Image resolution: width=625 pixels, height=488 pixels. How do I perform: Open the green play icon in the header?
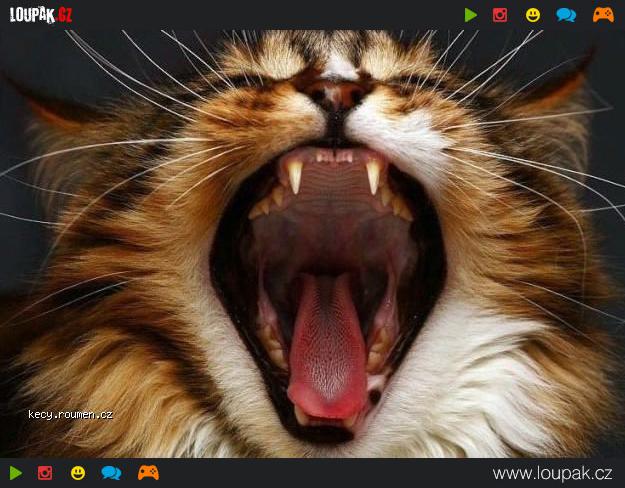(x=471, y=15)
